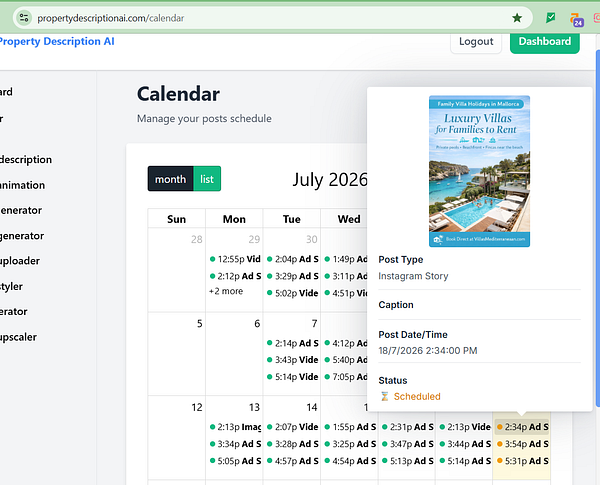Open the 3:11p Ad event on Wednesday
Image resolution: width=600 pixels, height=485 pixels.
[x=345, y=276]
